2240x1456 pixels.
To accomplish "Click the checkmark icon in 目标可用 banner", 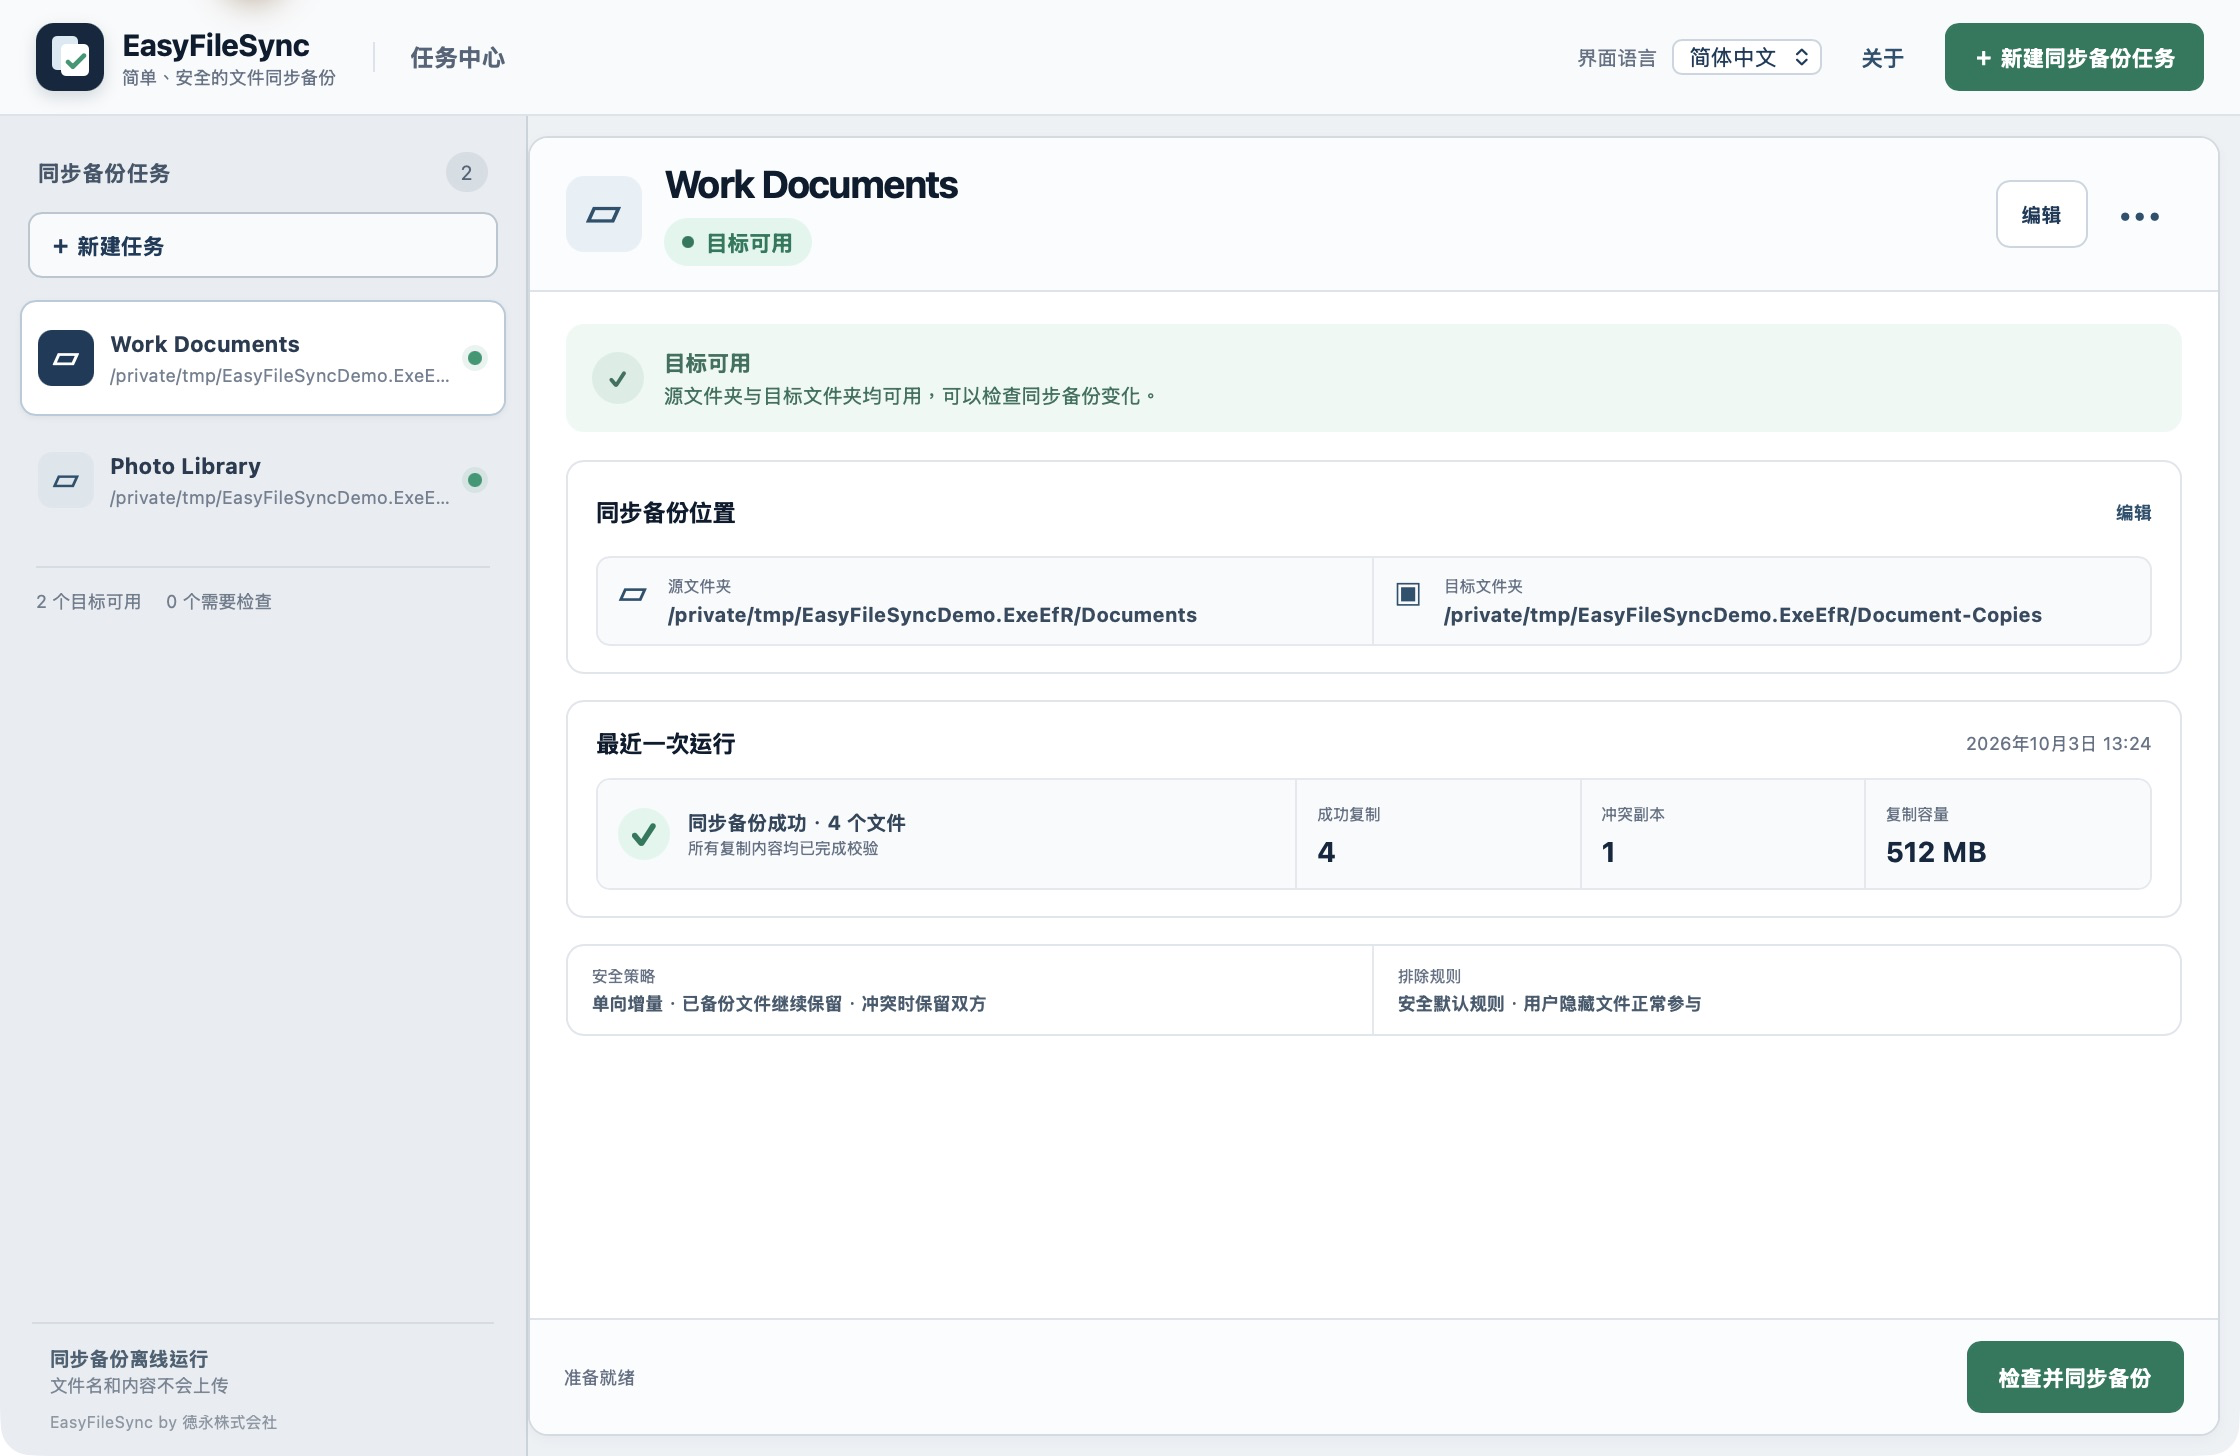I will coord(618,378).
